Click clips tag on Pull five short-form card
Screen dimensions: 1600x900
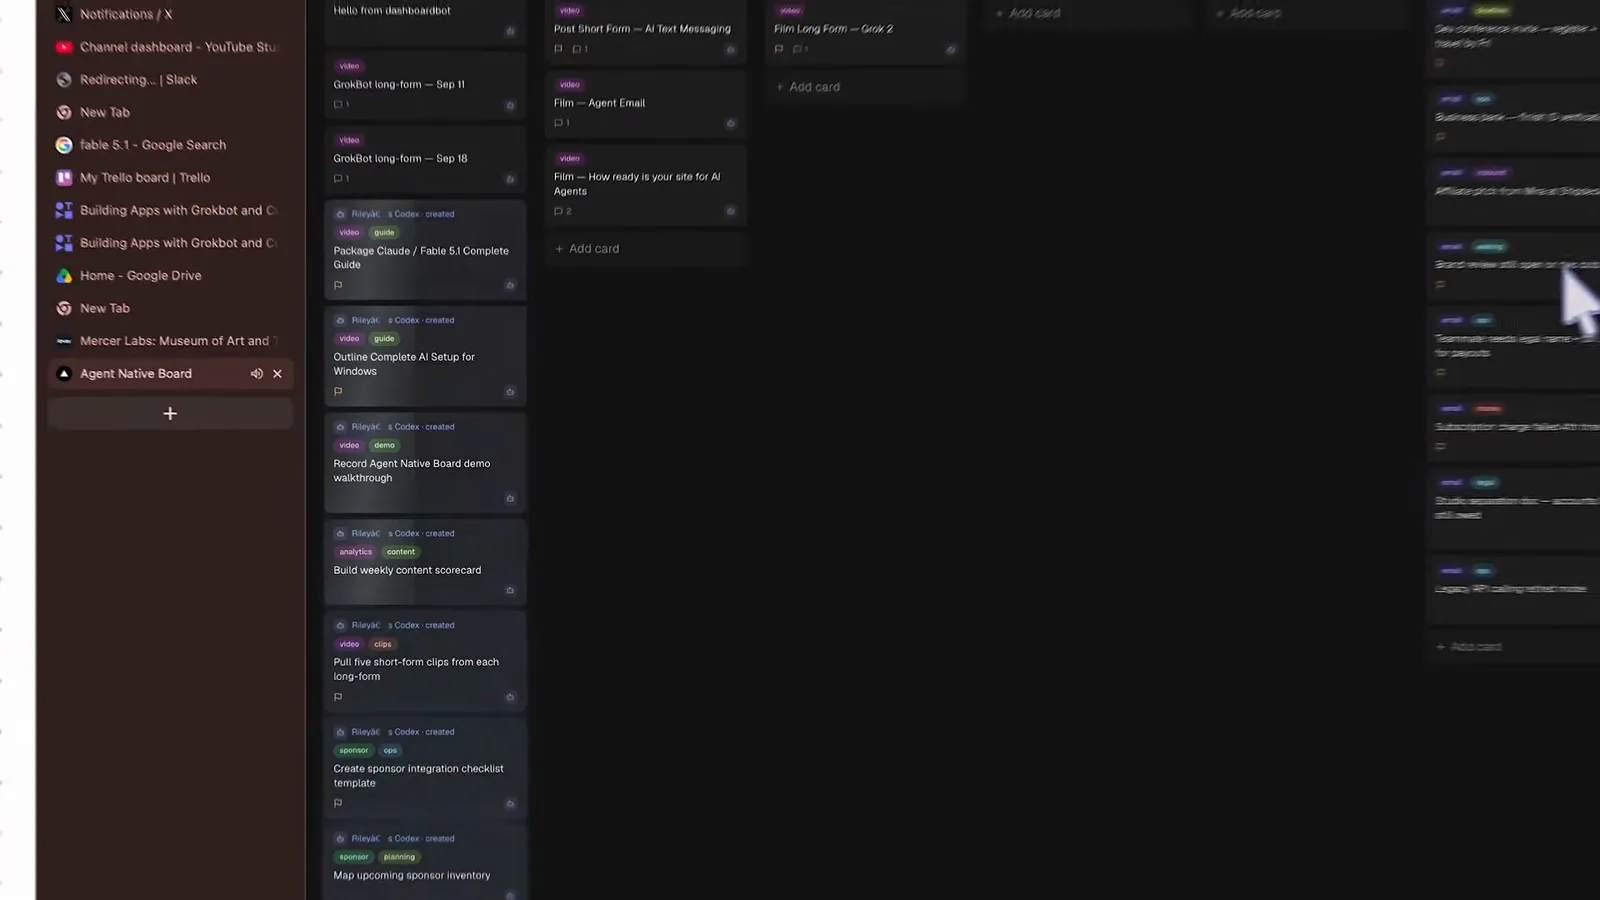click(383, 644)
